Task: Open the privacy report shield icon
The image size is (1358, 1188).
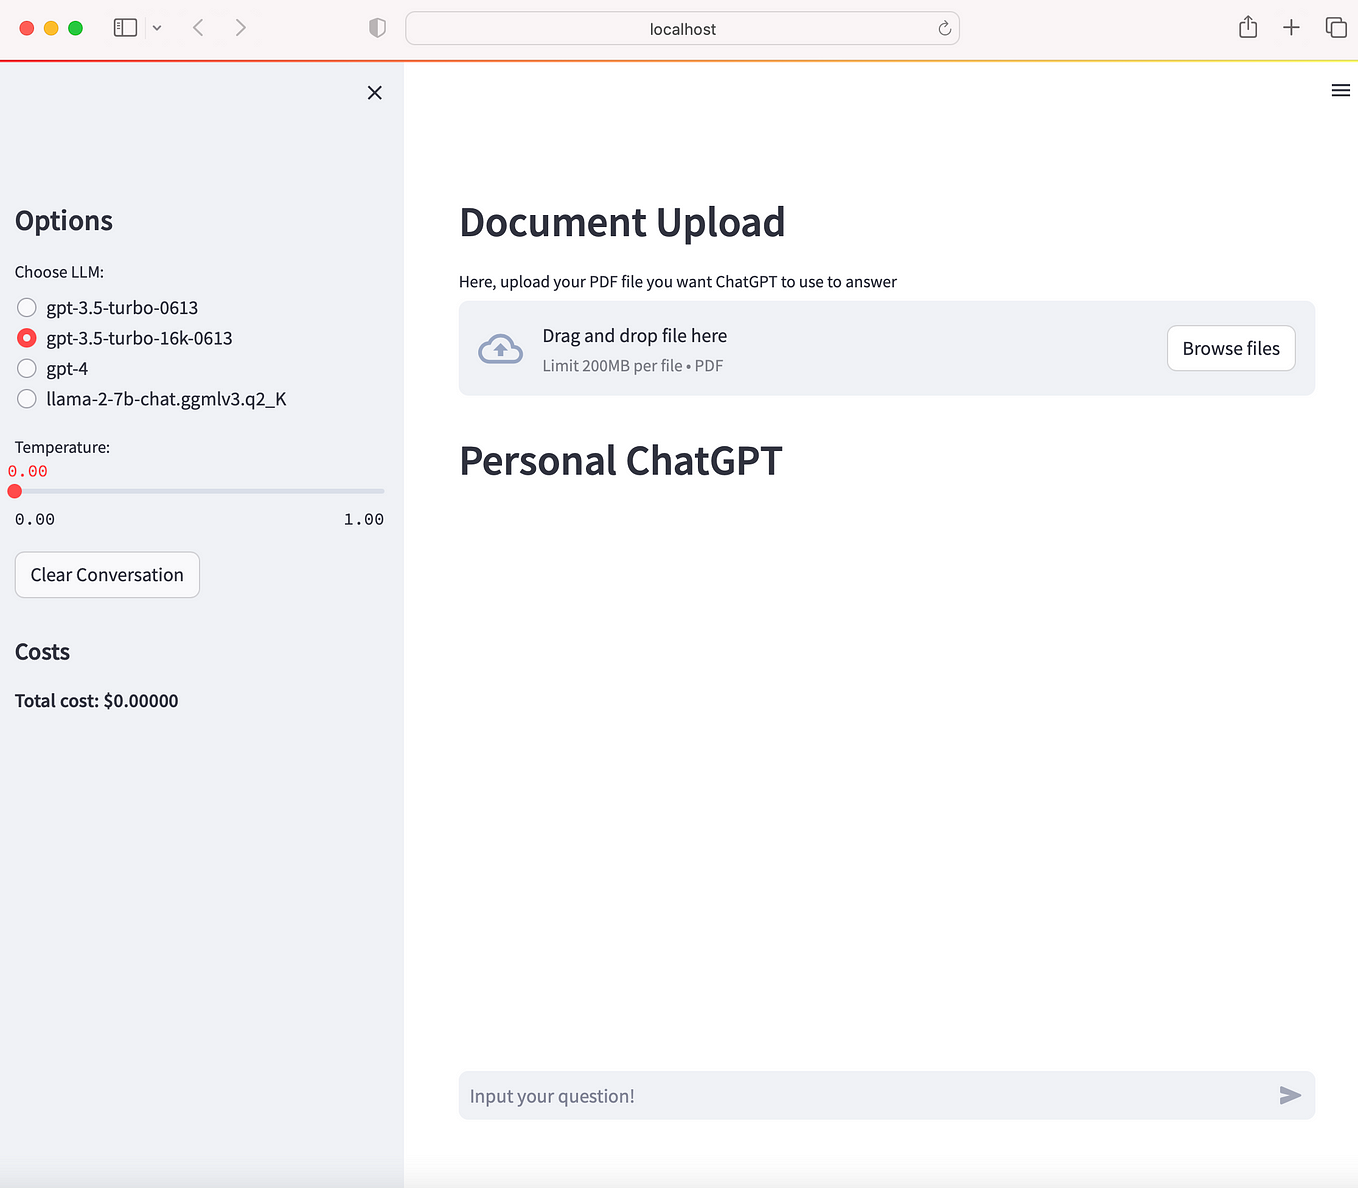Action: (x=377, y=28)
